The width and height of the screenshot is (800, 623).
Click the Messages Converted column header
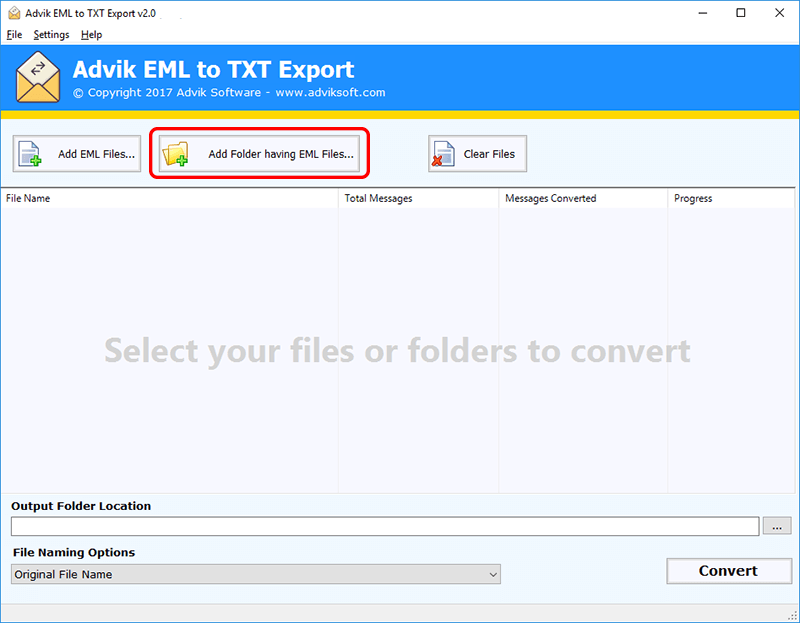[x=583, y=198]
